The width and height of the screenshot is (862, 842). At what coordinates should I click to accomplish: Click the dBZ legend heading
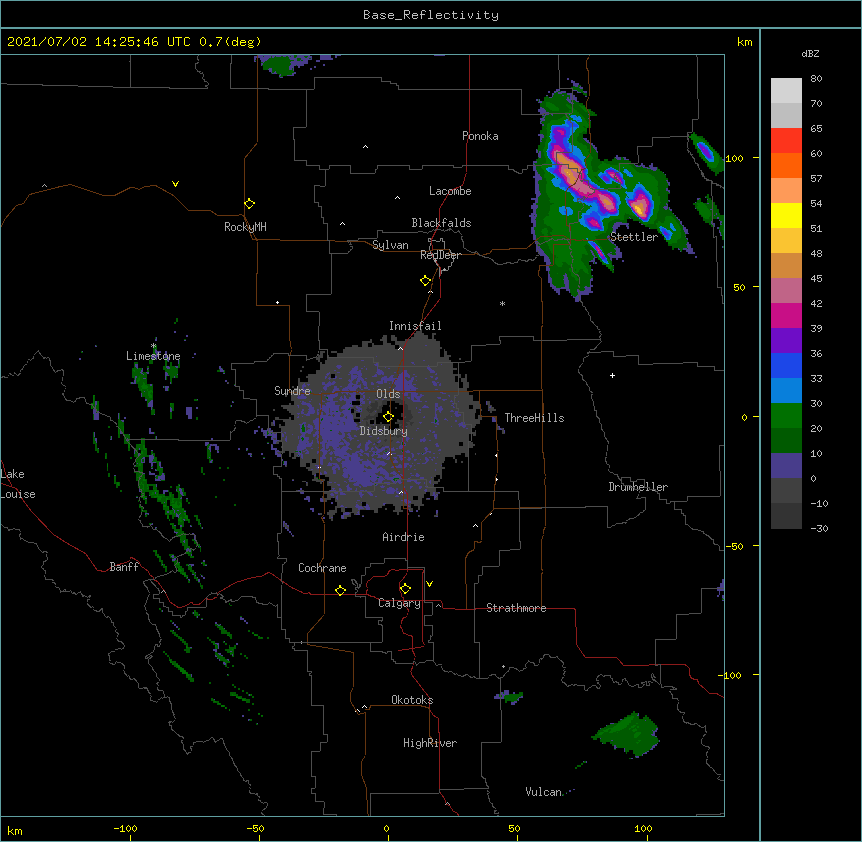(x=810, y=54)
